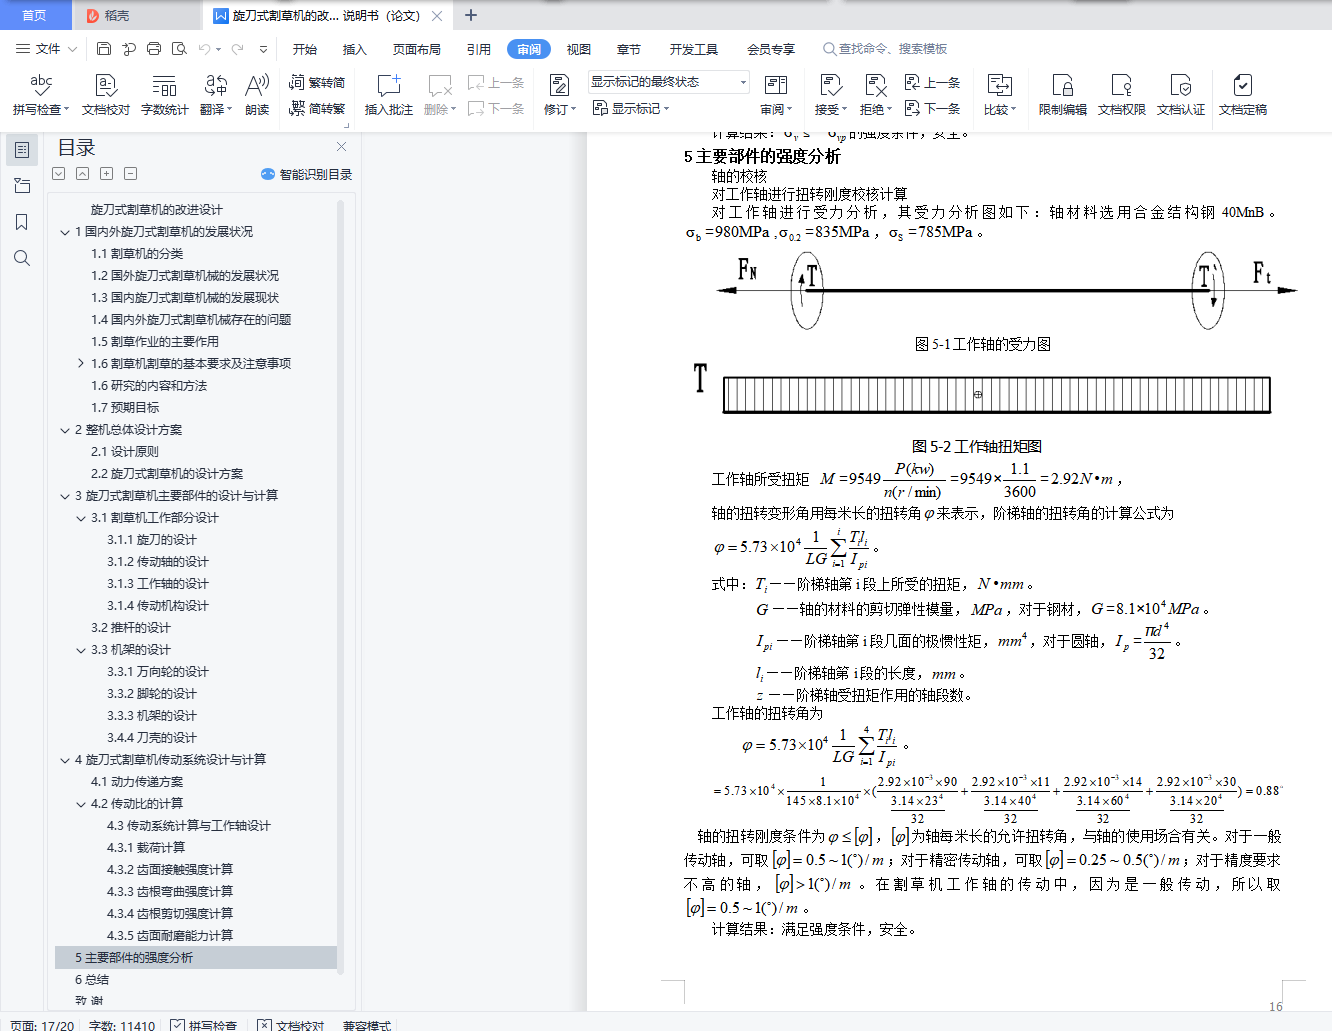The width and height of the screenshot is (1332, 1031).
Task: Switch to the 开始 ribbon tab
Action: [305, 49]
